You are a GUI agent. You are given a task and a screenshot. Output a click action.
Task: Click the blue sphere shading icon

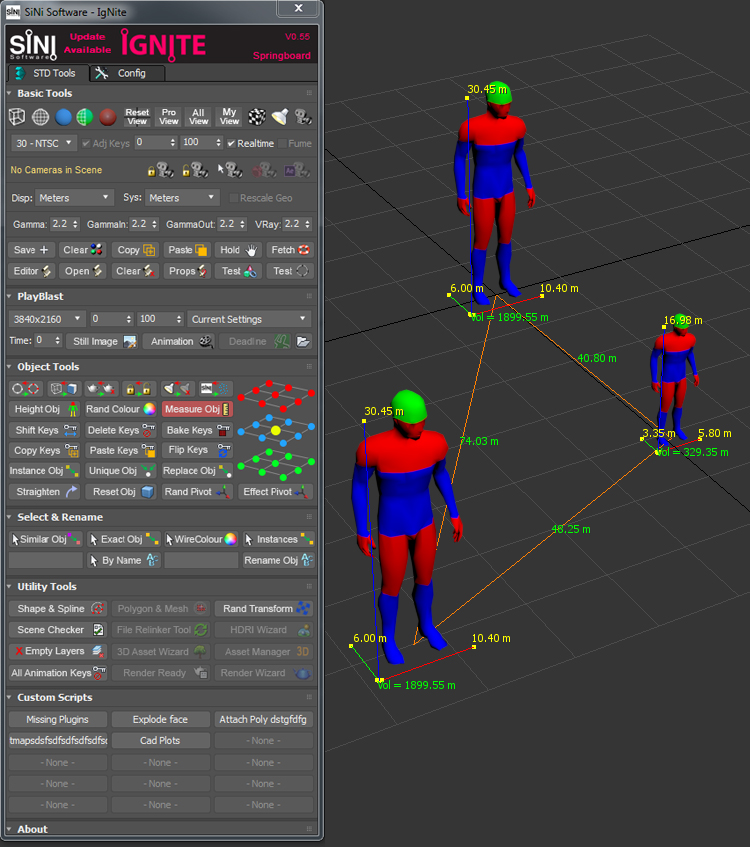63,117
